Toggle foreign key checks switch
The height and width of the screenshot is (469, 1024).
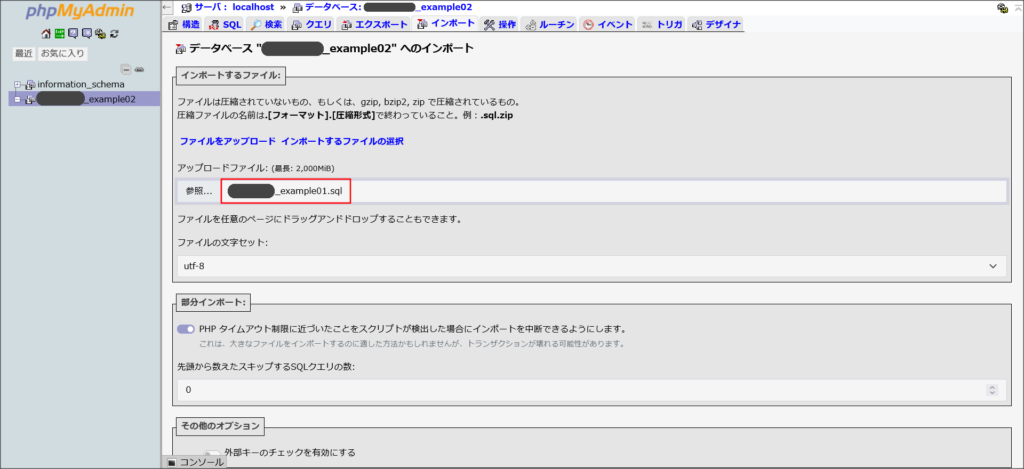point(211,453)
